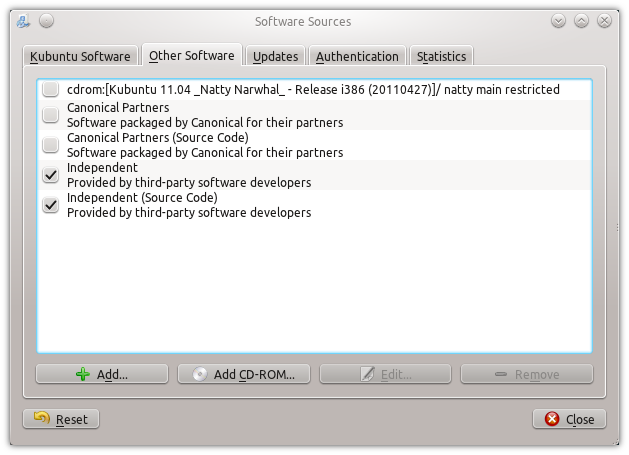Uncheck the Independent source checkbox
Viewport: 629px width, 455px height.
coord(51,175)
